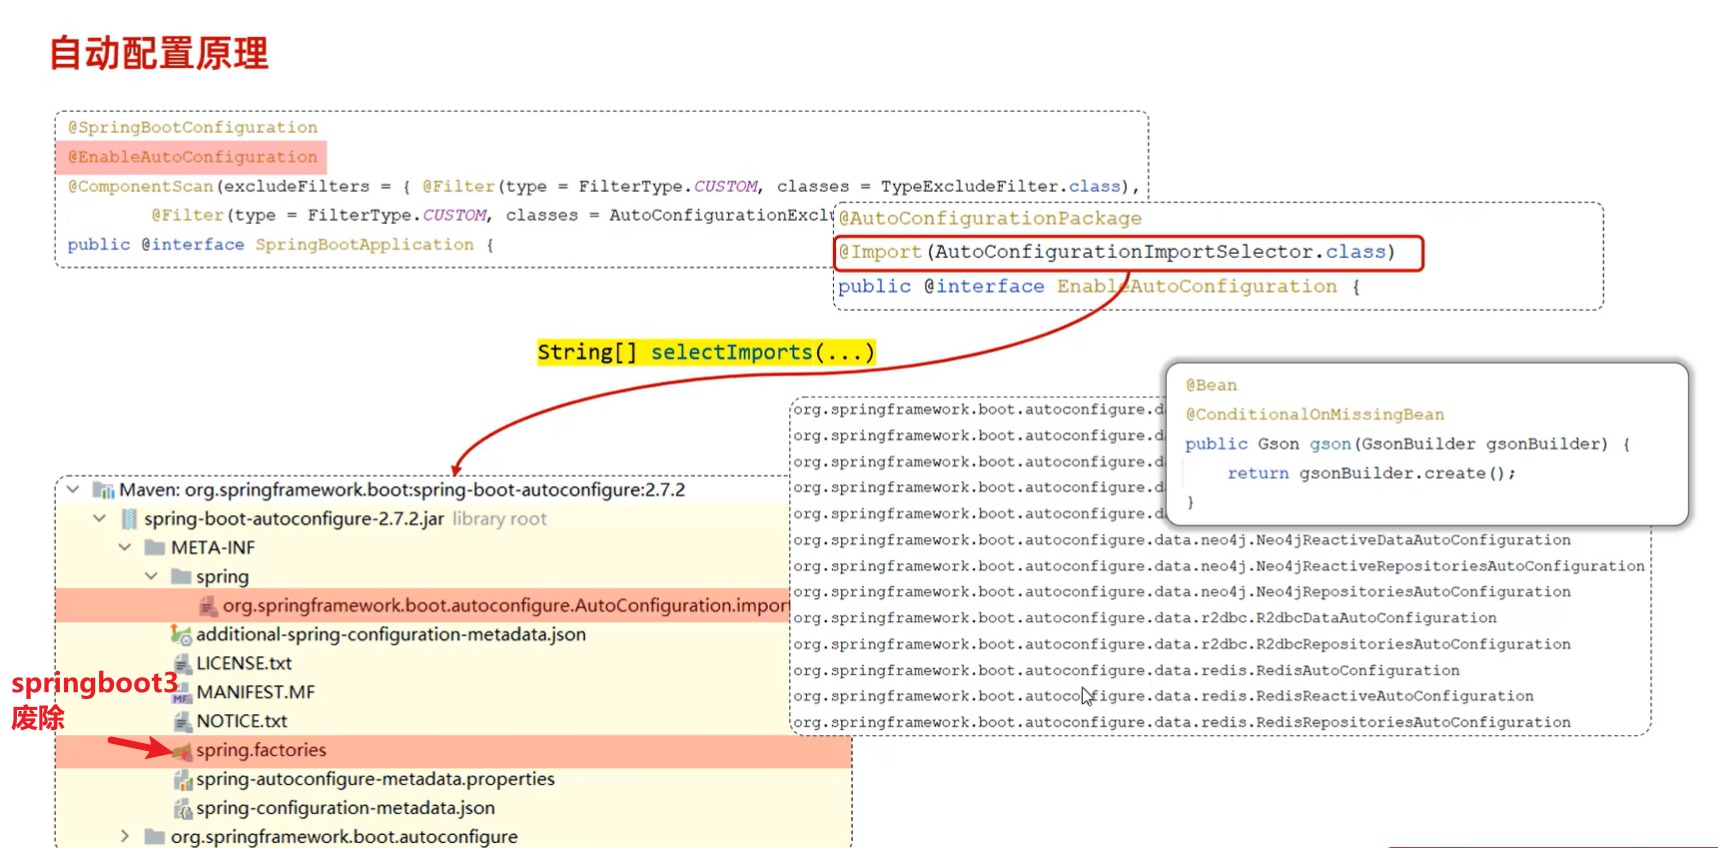Click the redis.RedisAutoConfiguration entry
This screenshot has height=848, width=1718.
[x=1126, y=670]
